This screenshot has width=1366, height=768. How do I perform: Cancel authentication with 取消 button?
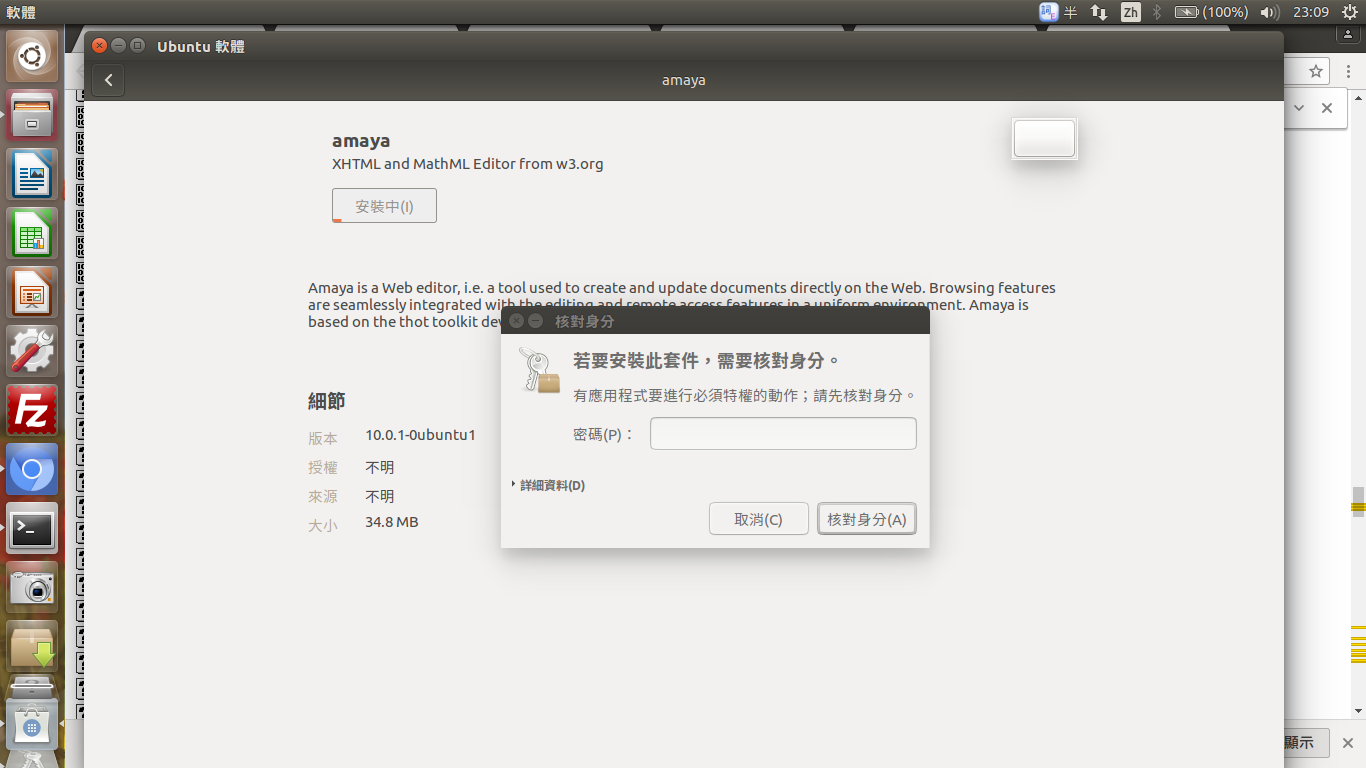coord(758,519)
